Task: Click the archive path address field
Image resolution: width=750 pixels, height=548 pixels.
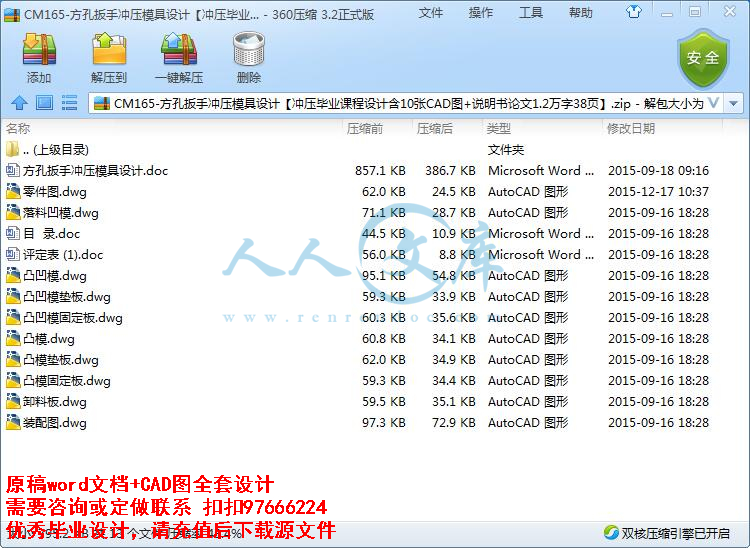Action: [x=407, y=103]
